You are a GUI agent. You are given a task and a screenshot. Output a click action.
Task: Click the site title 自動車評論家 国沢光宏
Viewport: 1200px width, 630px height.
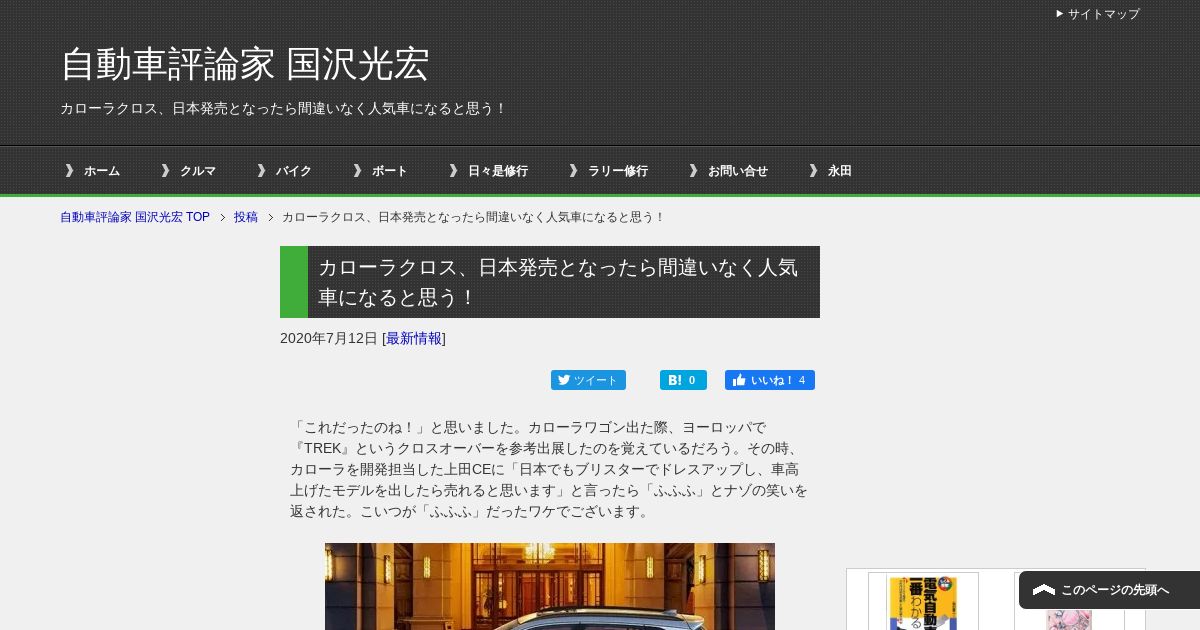coord(245,64)
